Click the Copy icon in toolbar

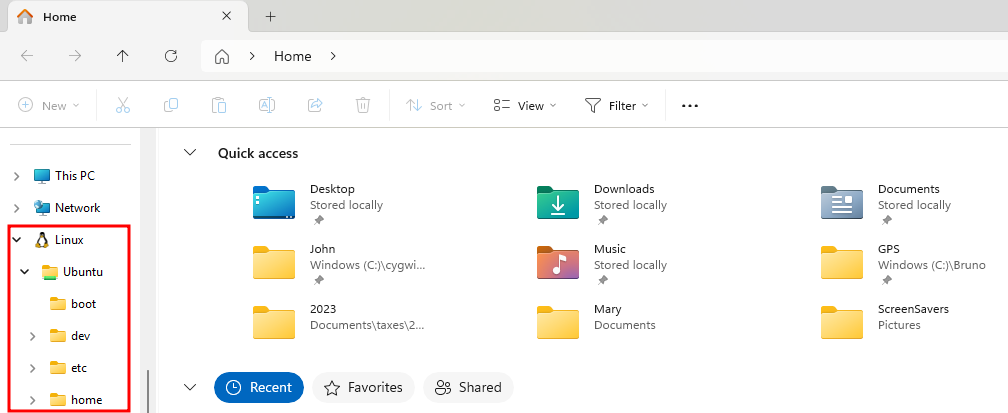coord(171,105)
